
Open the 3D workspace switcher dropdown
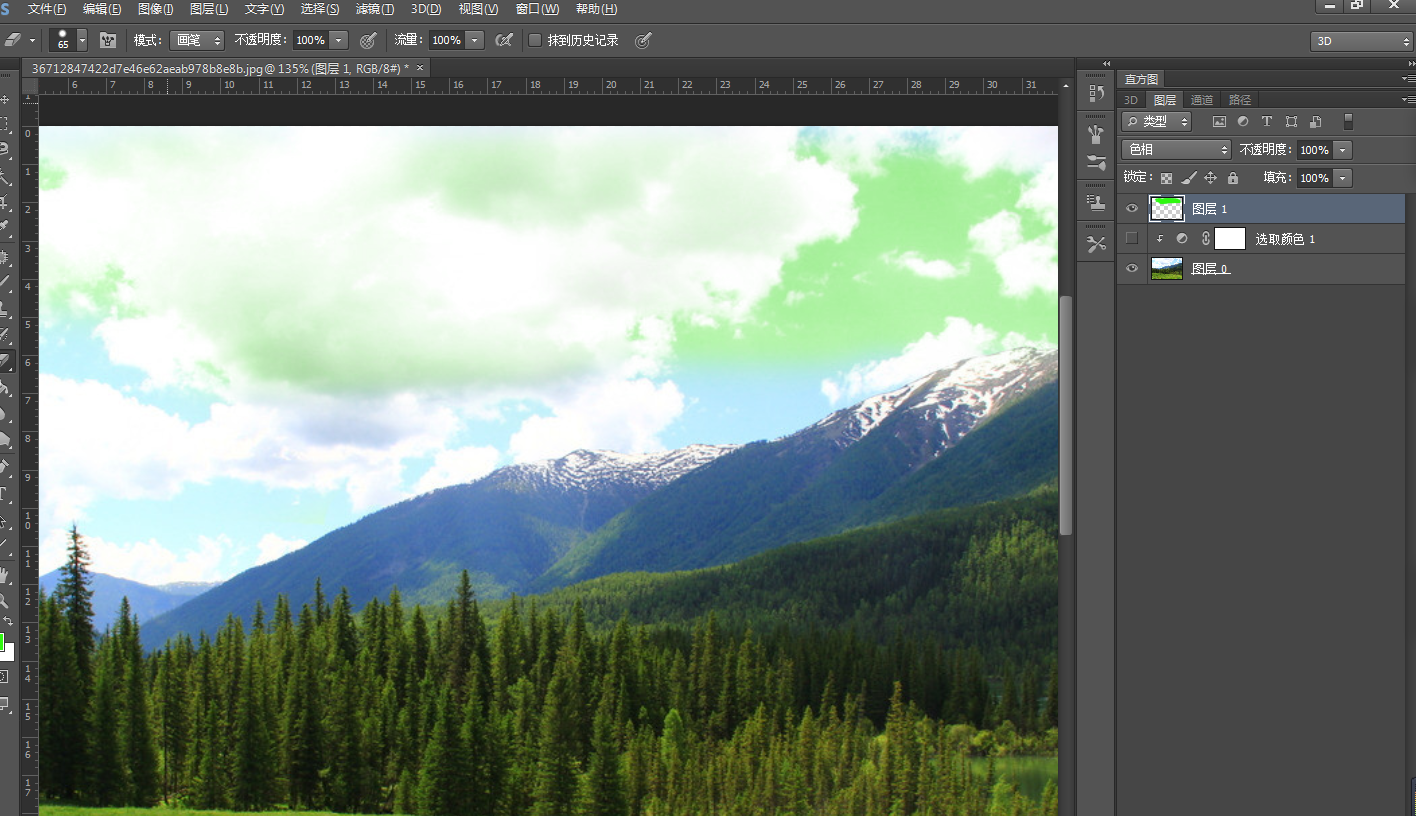(1360, 41)
